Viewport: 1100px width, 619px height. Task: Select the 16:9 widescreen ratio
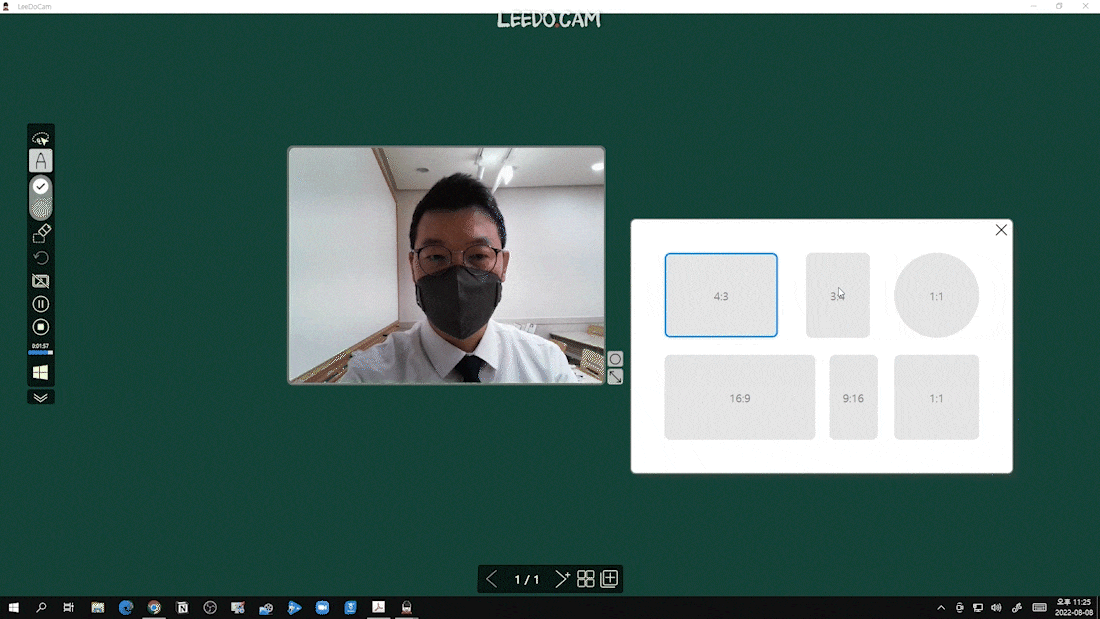[x=739, y=397]
